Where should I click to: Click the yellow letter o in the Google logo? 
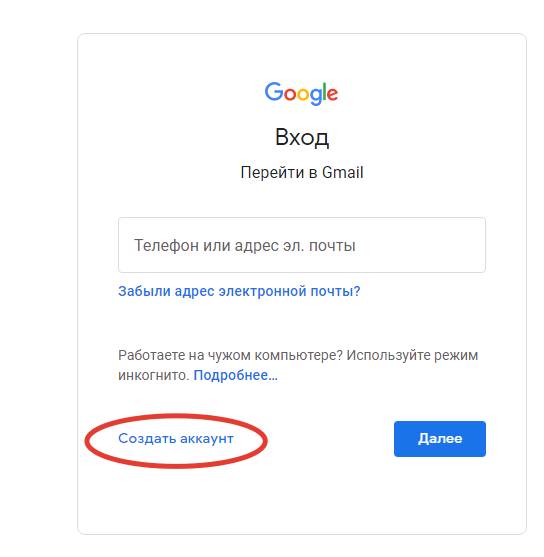click(304, 94)
